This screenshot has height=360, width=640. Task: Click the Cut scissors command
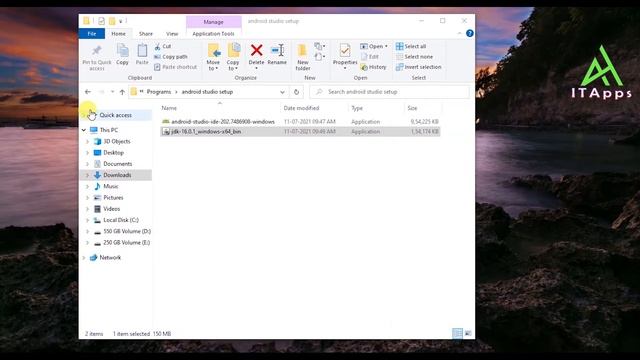pos(163,47)
